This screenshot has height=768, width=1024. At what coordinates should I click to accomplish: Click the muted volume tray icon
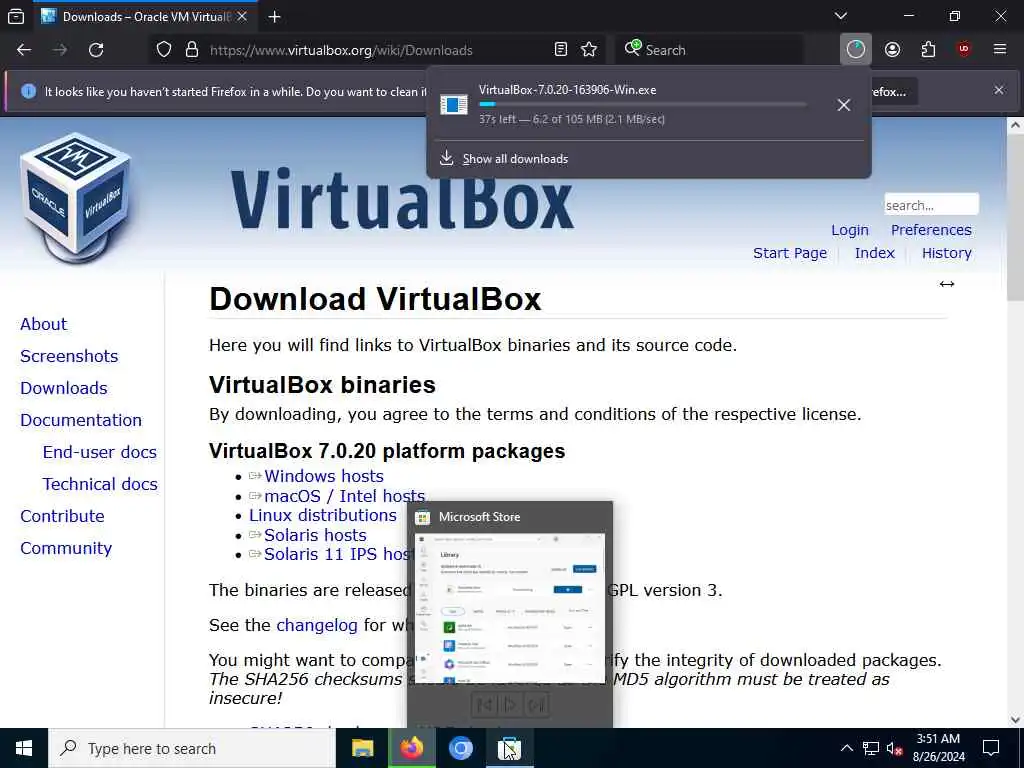pyautogui.click(x=895, y=748)
